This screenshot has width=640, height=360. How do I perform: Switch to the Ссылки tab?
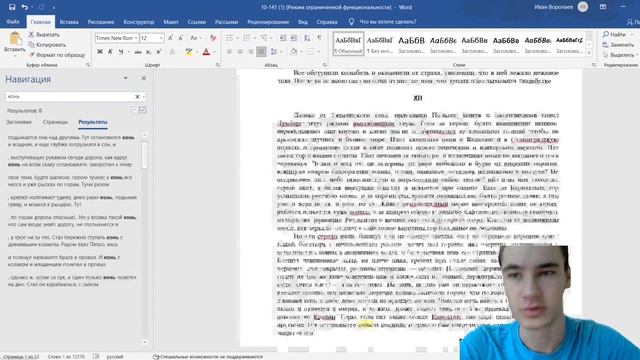pos(197,22)
